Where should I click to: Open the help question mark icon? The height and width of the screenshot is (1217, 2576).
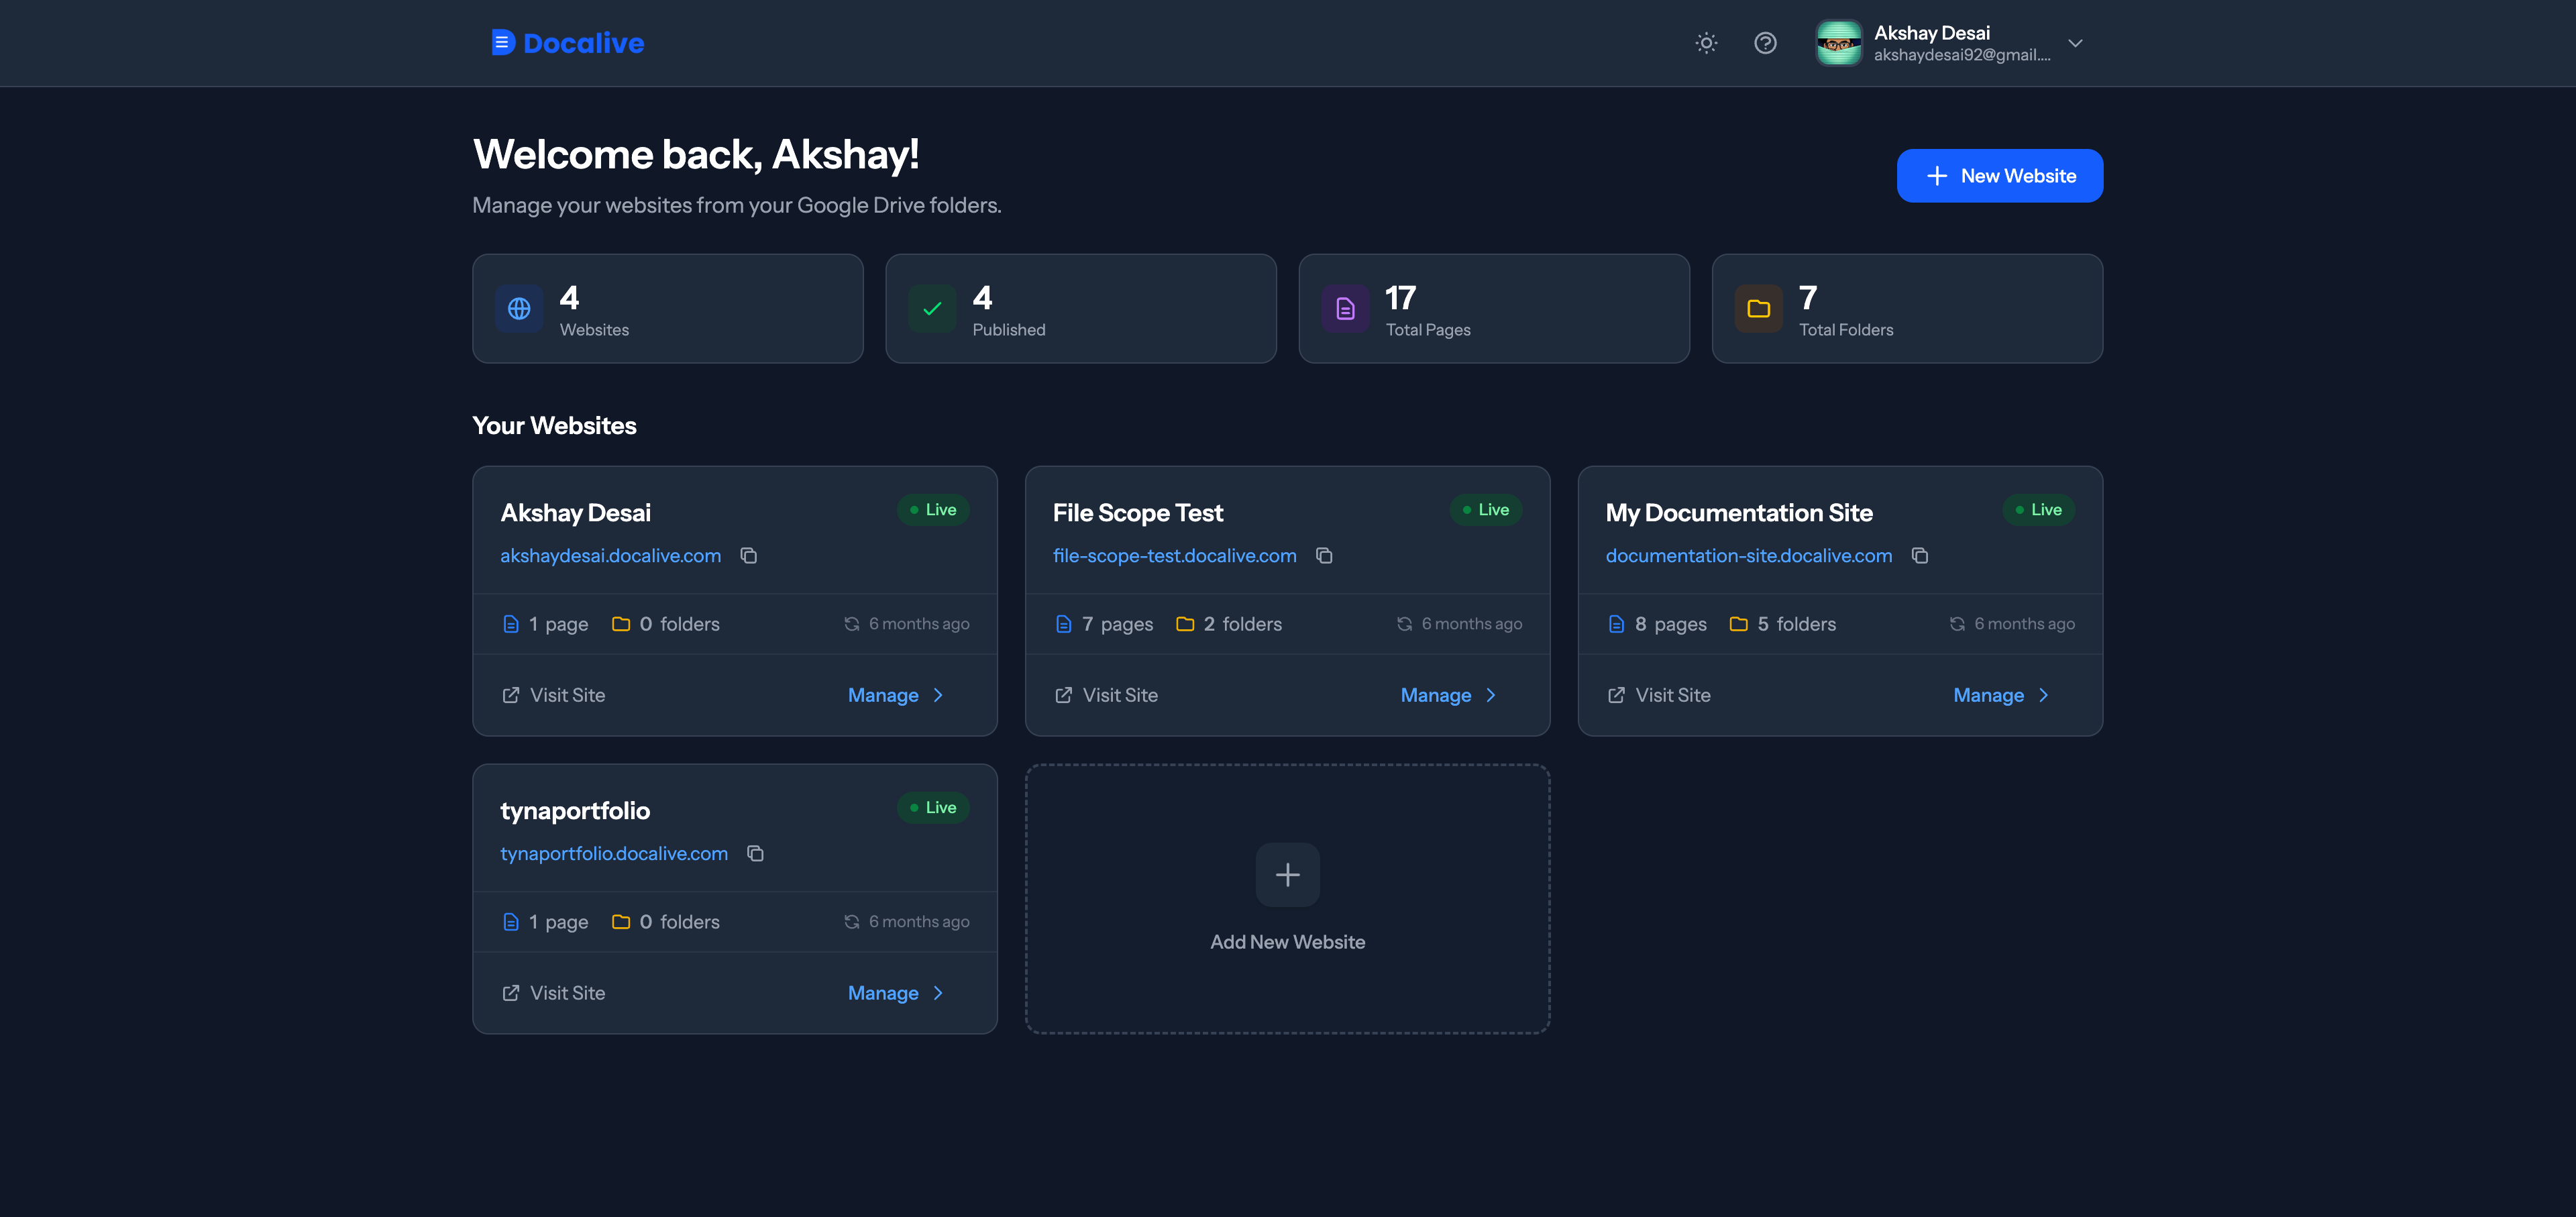tap(1765, 43)
